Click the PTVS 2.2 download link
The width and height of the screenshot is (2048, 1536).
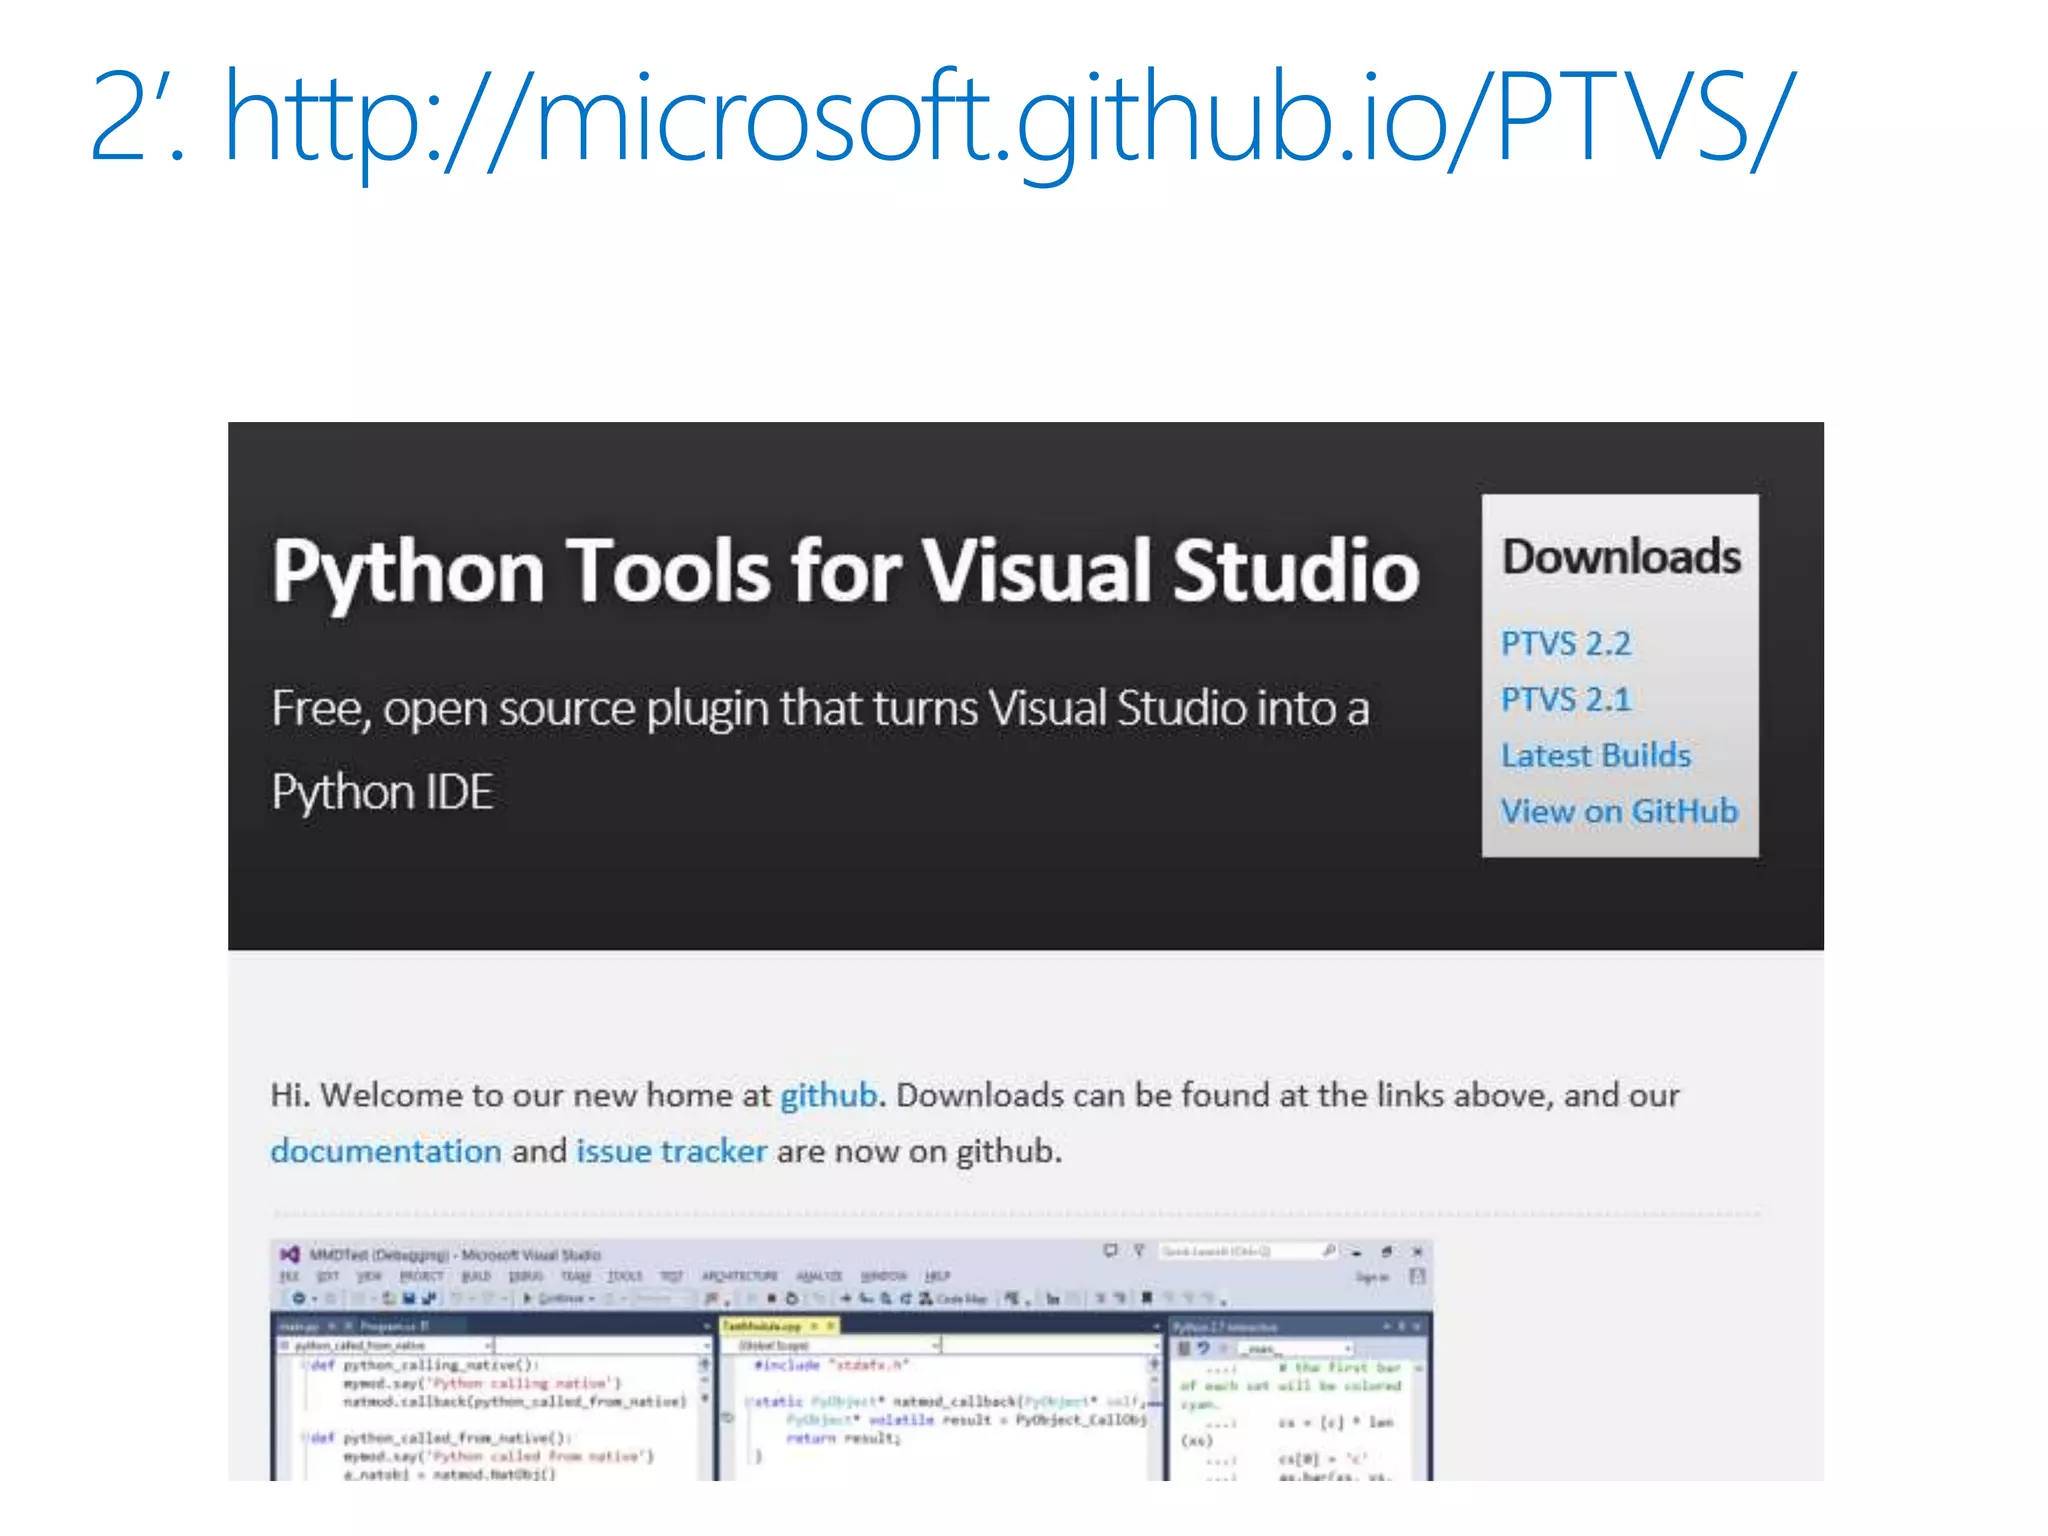pos(1565,643)
